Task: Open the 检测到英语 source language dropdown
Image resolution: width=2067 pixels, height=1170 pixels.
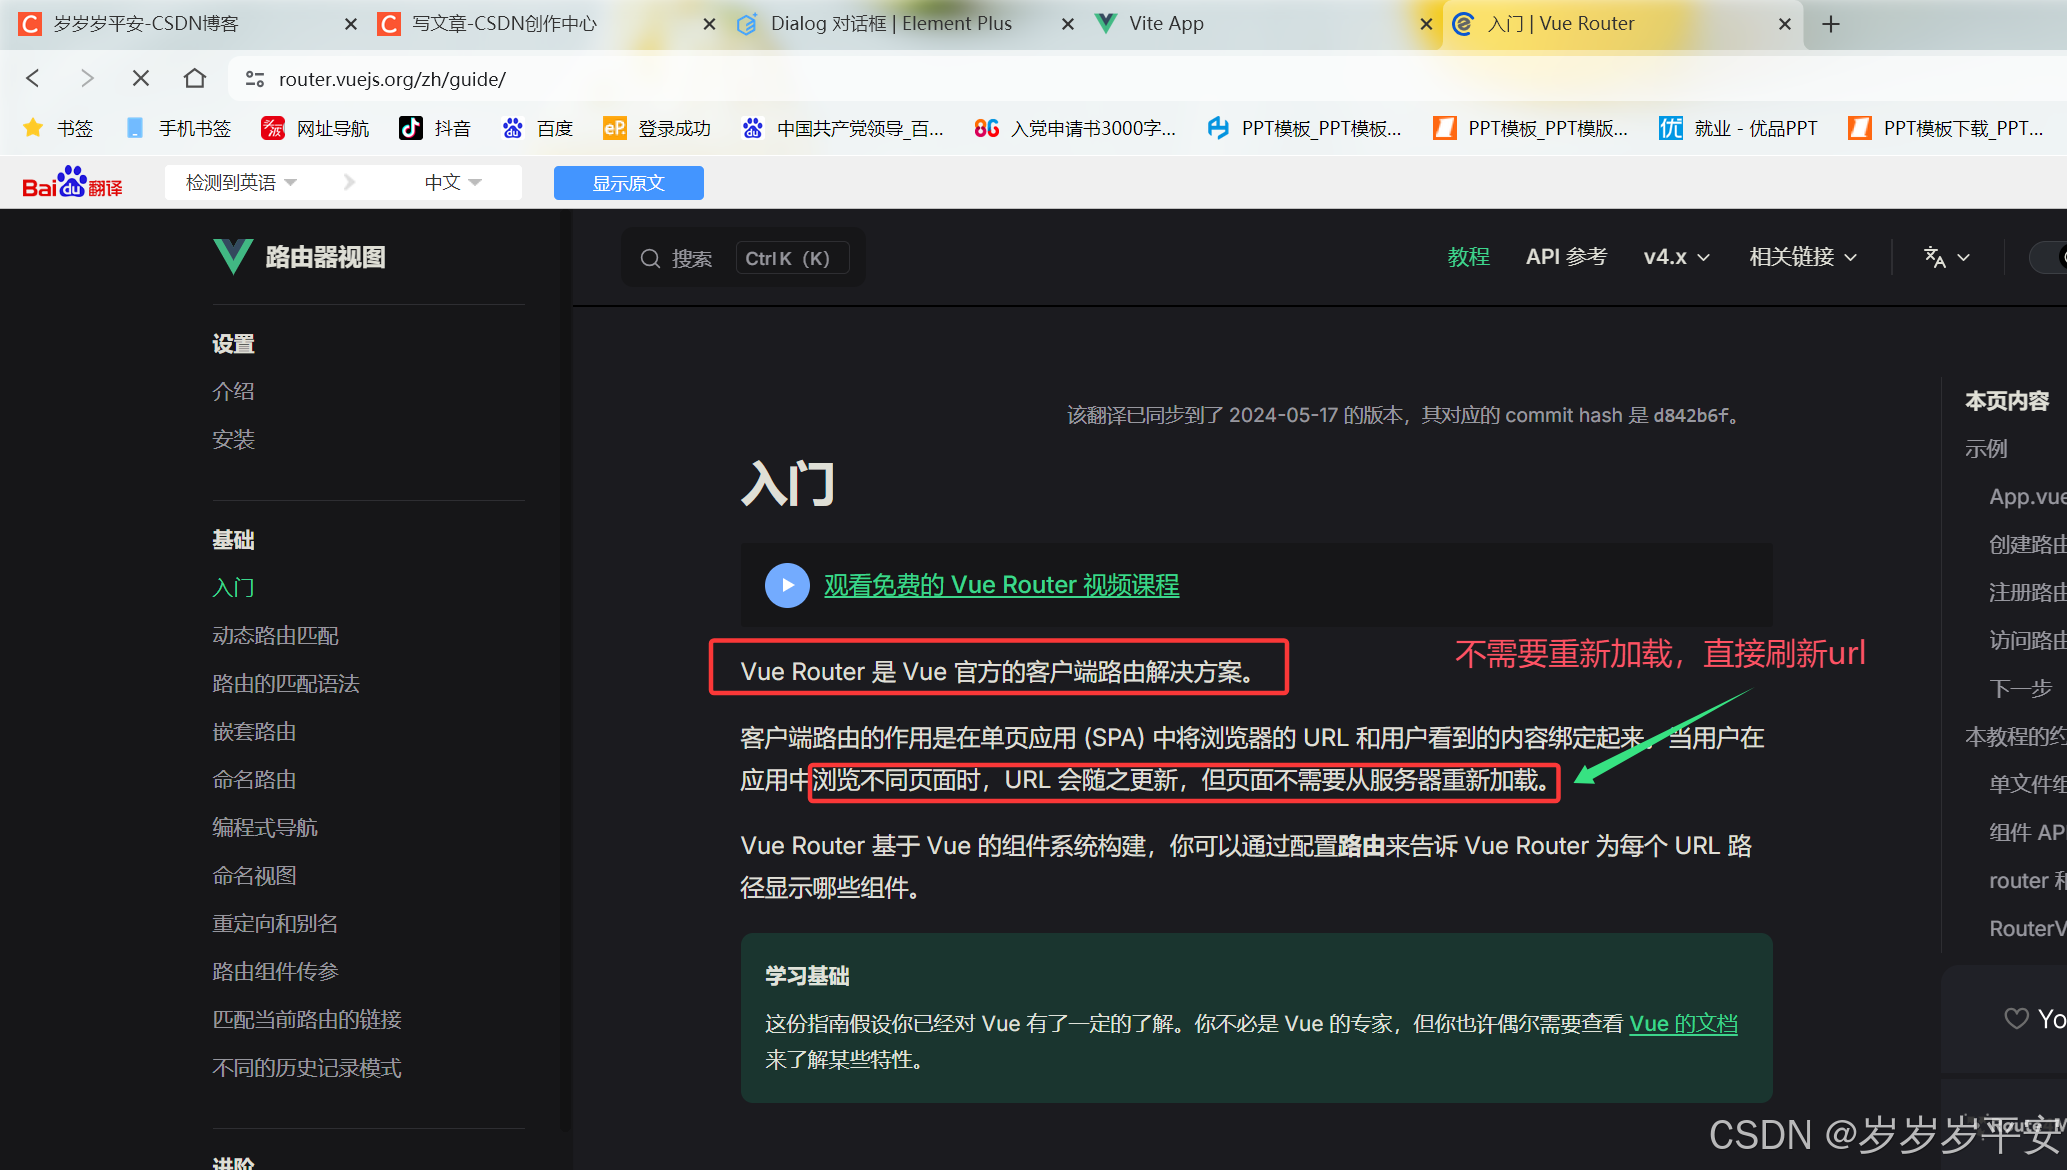Action: pyautogui.click(x=242, y=183)
